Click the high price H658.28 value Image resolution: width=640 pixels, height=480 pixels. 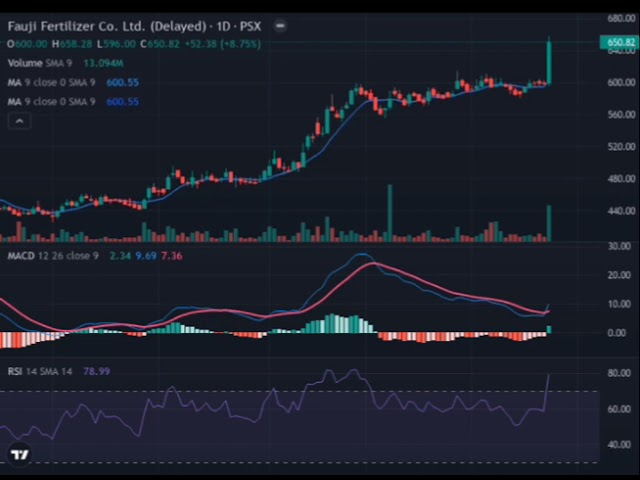point(72,44)
